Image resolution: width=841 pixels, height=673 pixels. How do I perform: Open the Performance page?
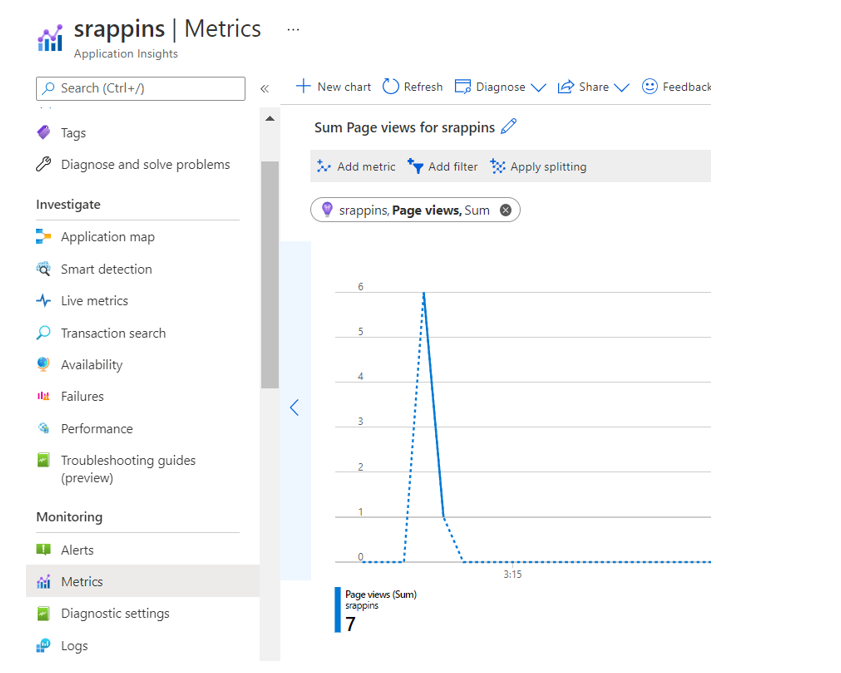(97, 428)
